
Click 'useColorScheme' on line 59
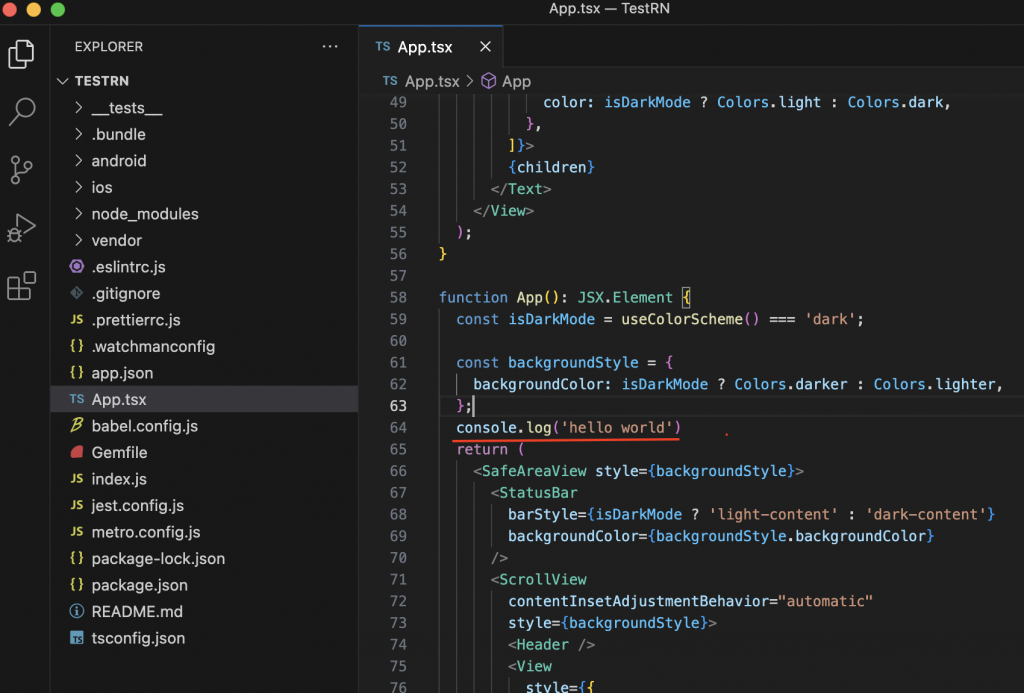click(682, 319)
